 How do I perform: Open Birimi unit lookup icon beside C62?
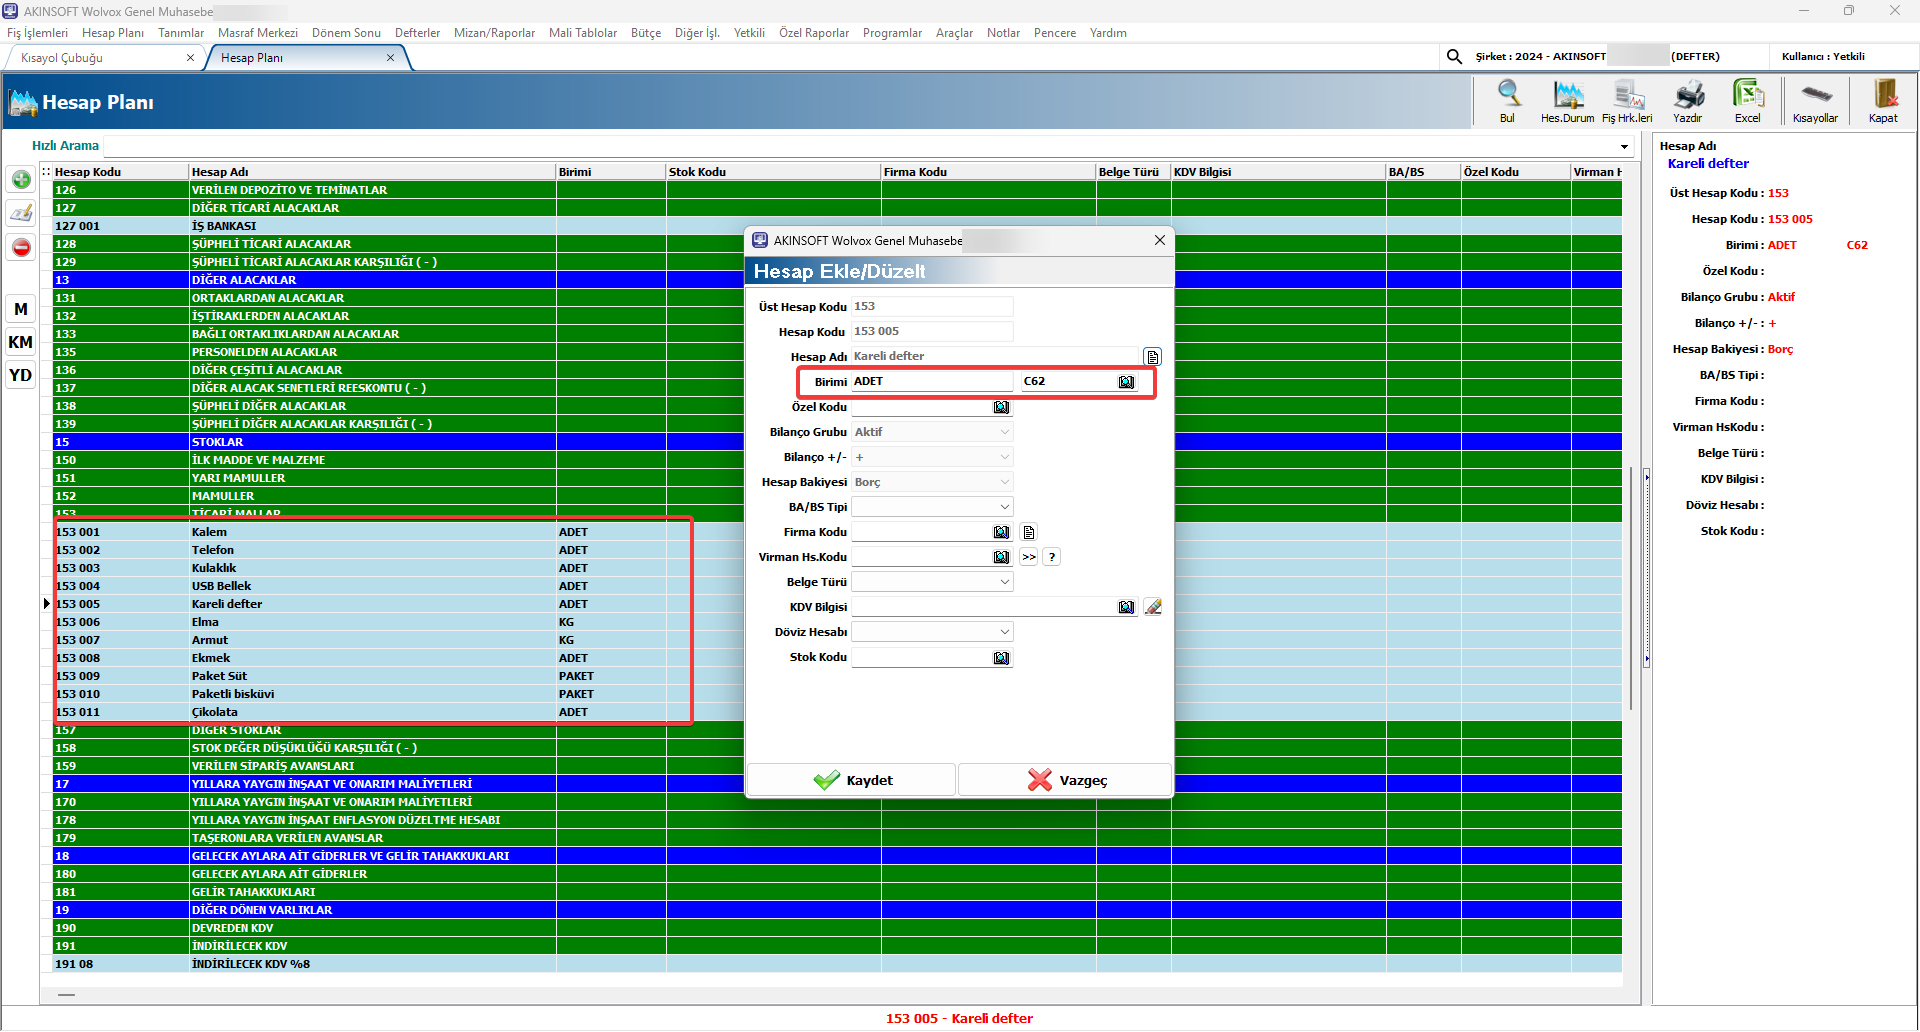pyautogui.click(x=1127, y=382)
